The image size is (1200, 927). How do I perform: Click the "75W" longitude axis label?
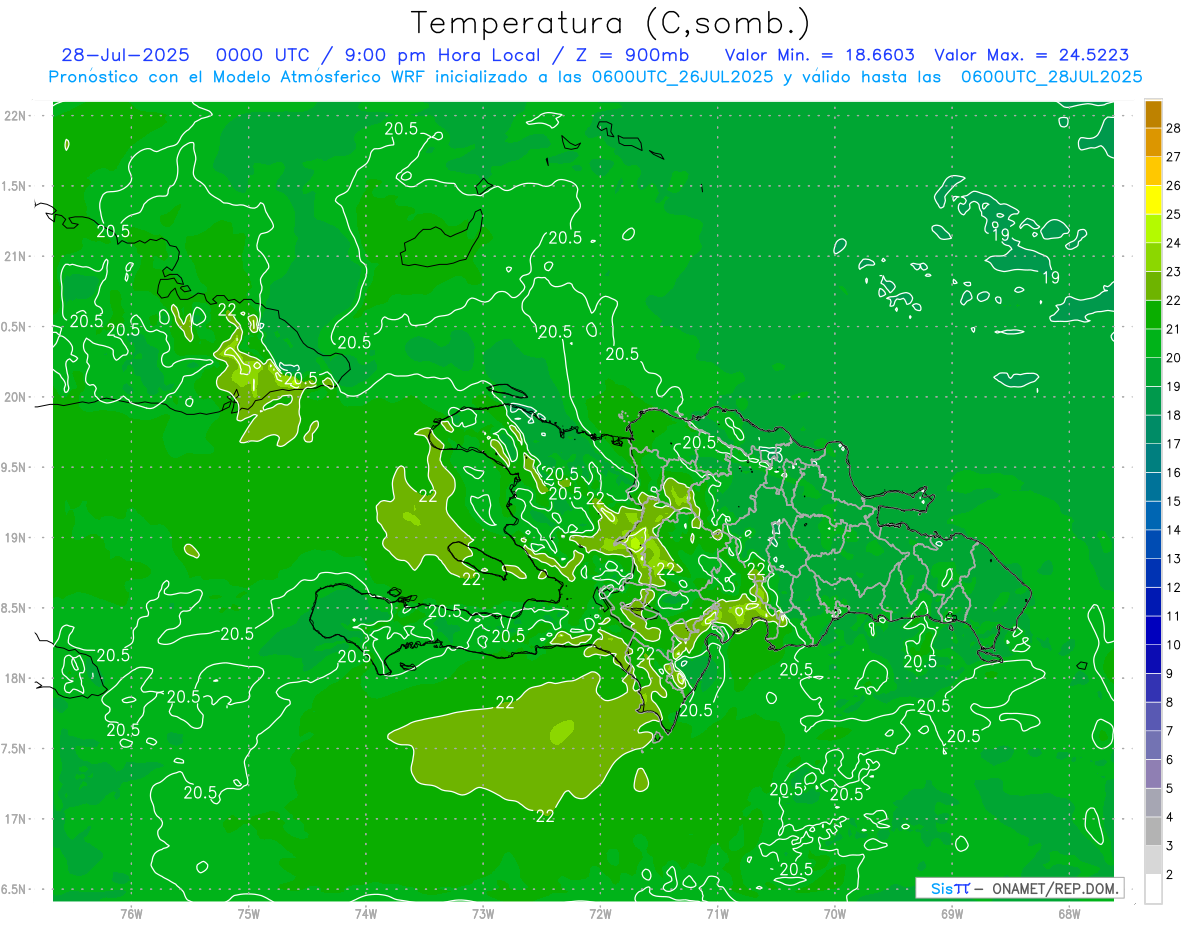249,913
